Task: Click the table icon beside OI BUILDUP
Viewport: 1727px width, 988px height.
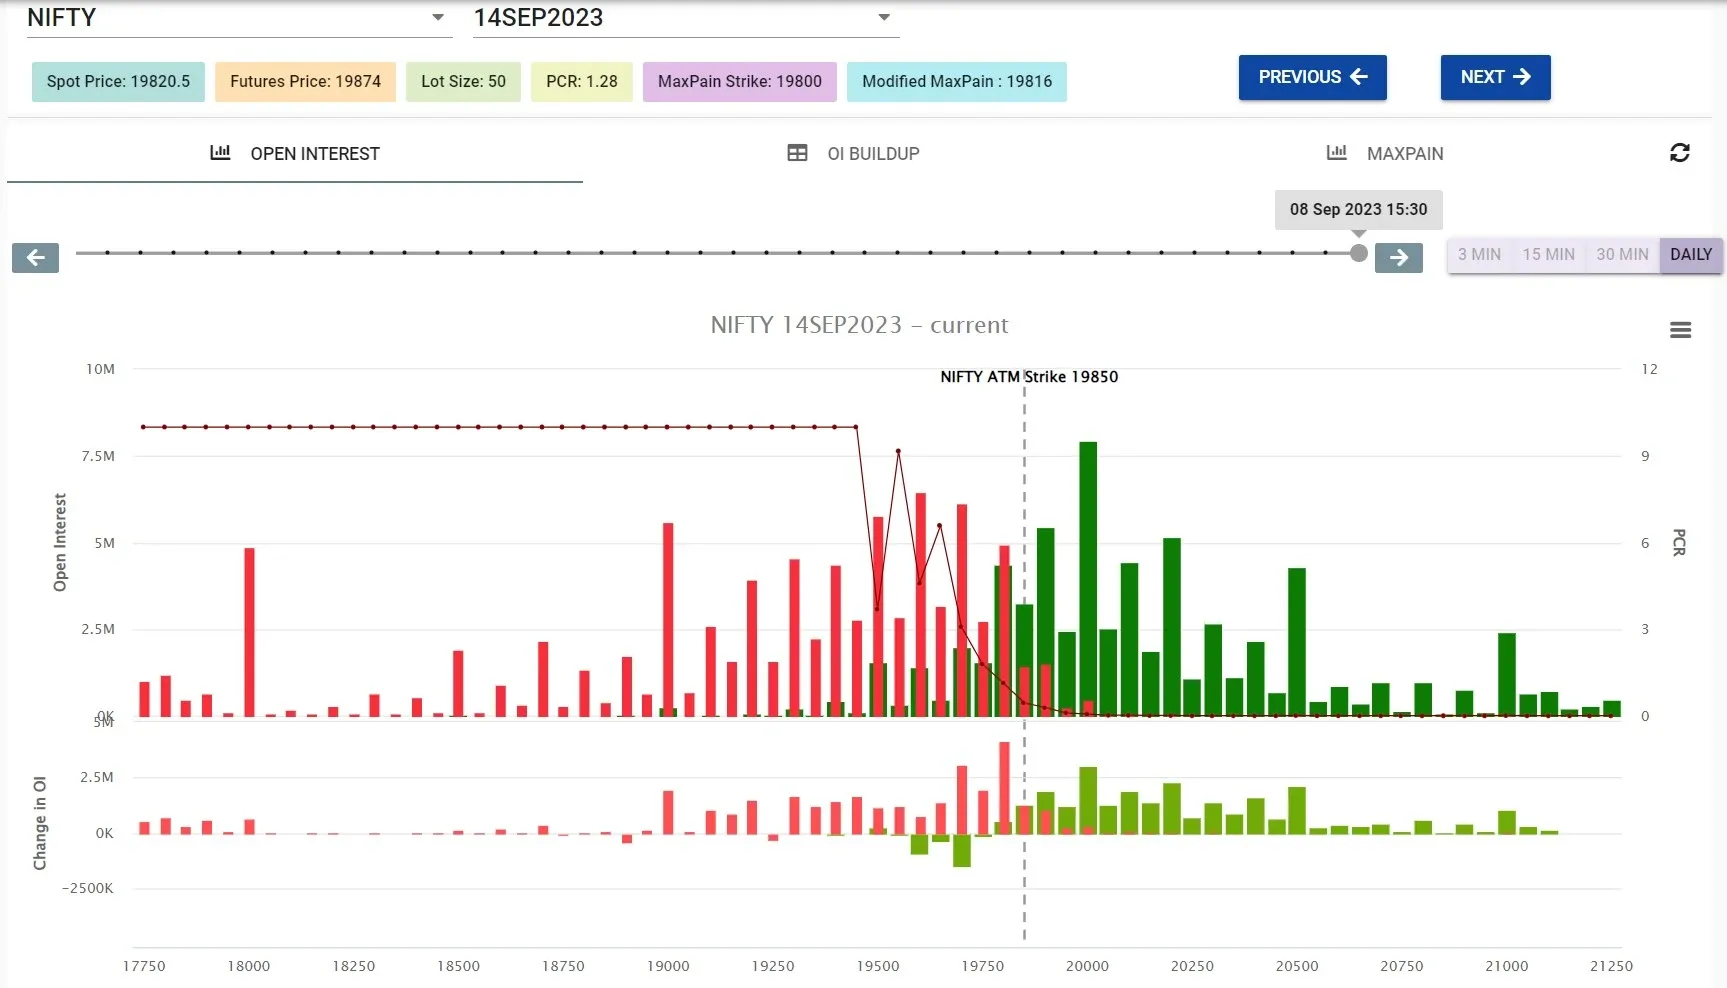Action: click(x=797, y=153)
